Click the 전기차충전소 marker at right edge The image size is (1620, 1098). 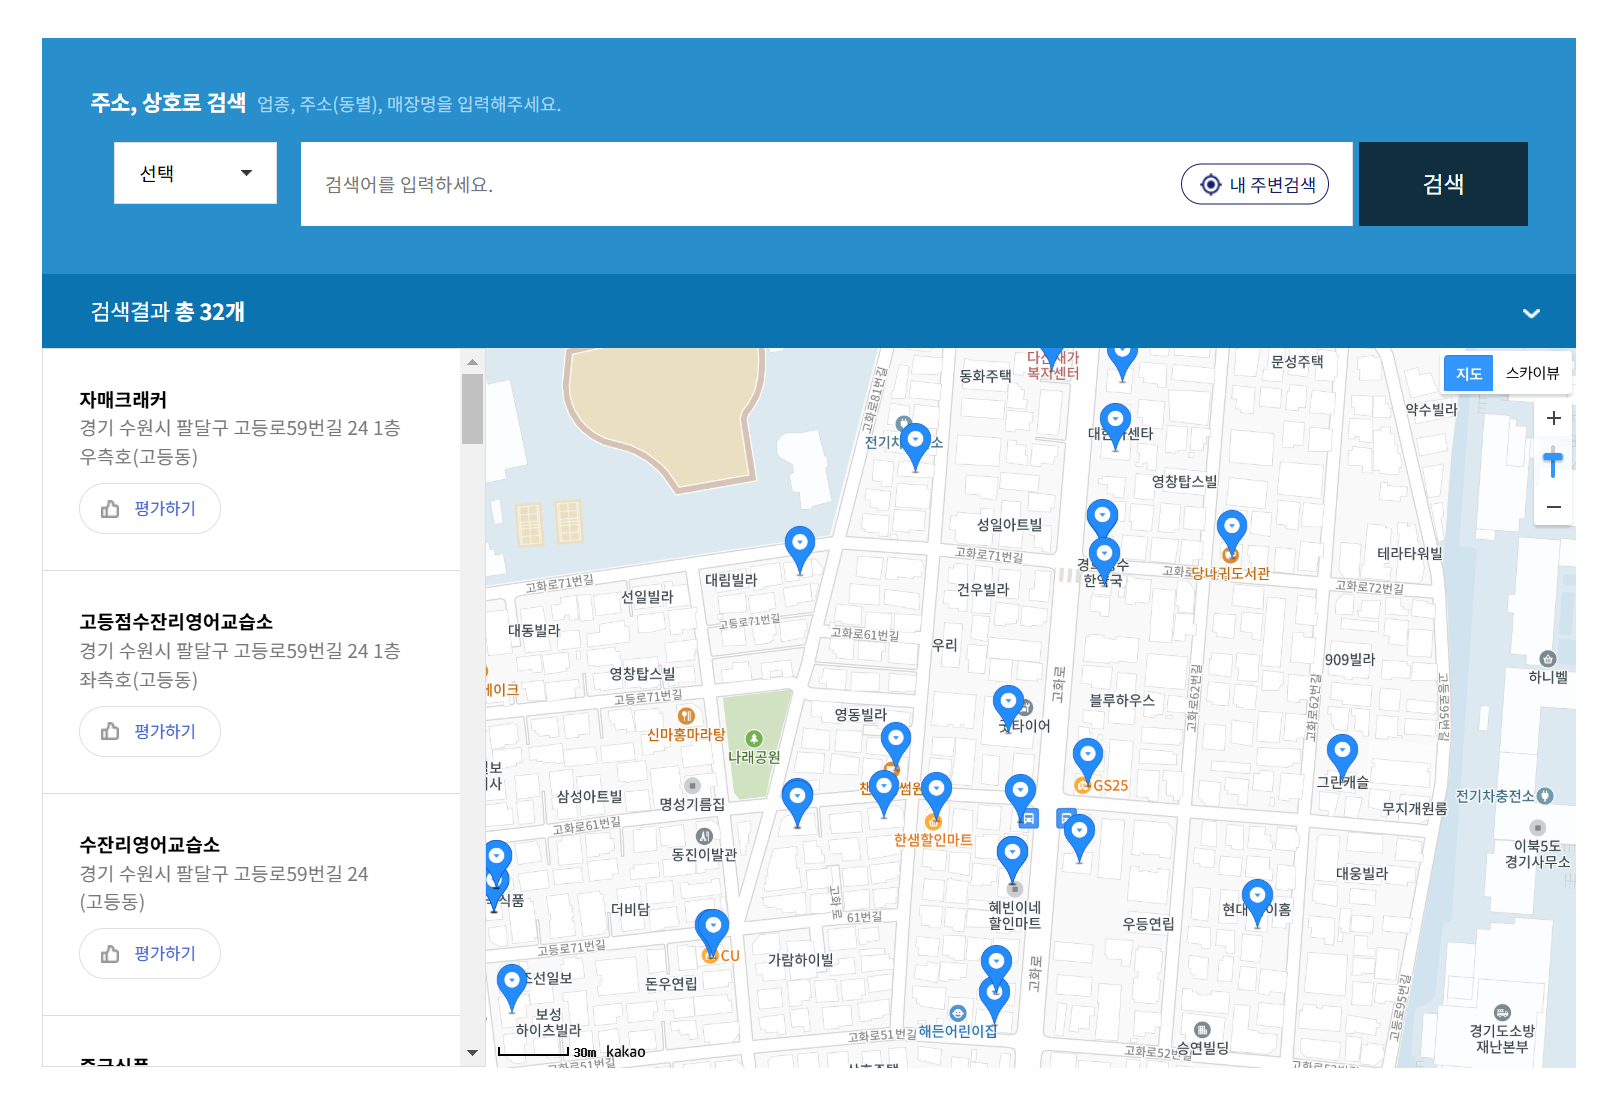click(1545, 796)
